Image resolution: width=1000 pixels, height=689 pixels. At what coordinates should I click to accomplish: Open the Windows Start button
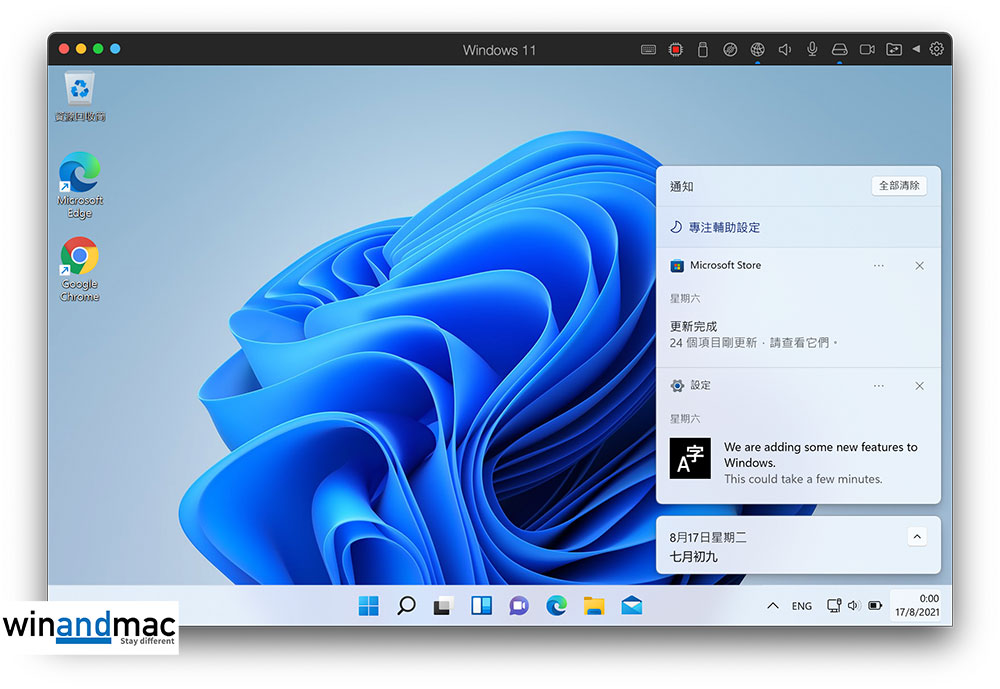point(369,606)
